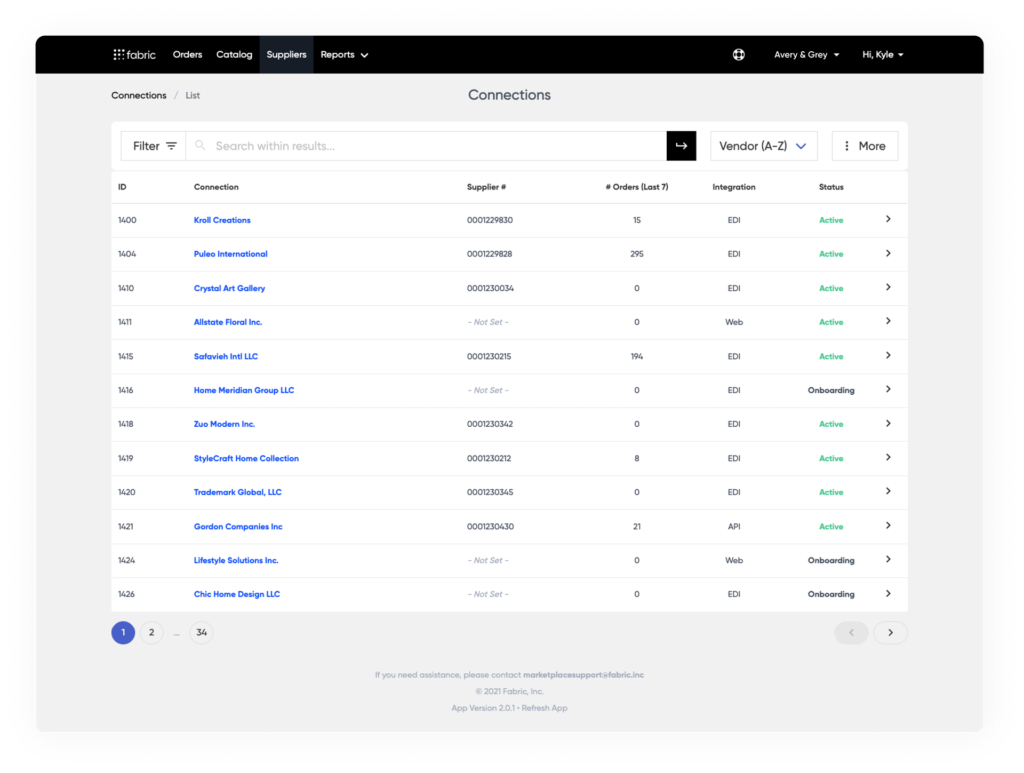Click the marketplacesupport@fabric.inc email link
Screen dimensions: 1024x773
[x=584, y=674]
